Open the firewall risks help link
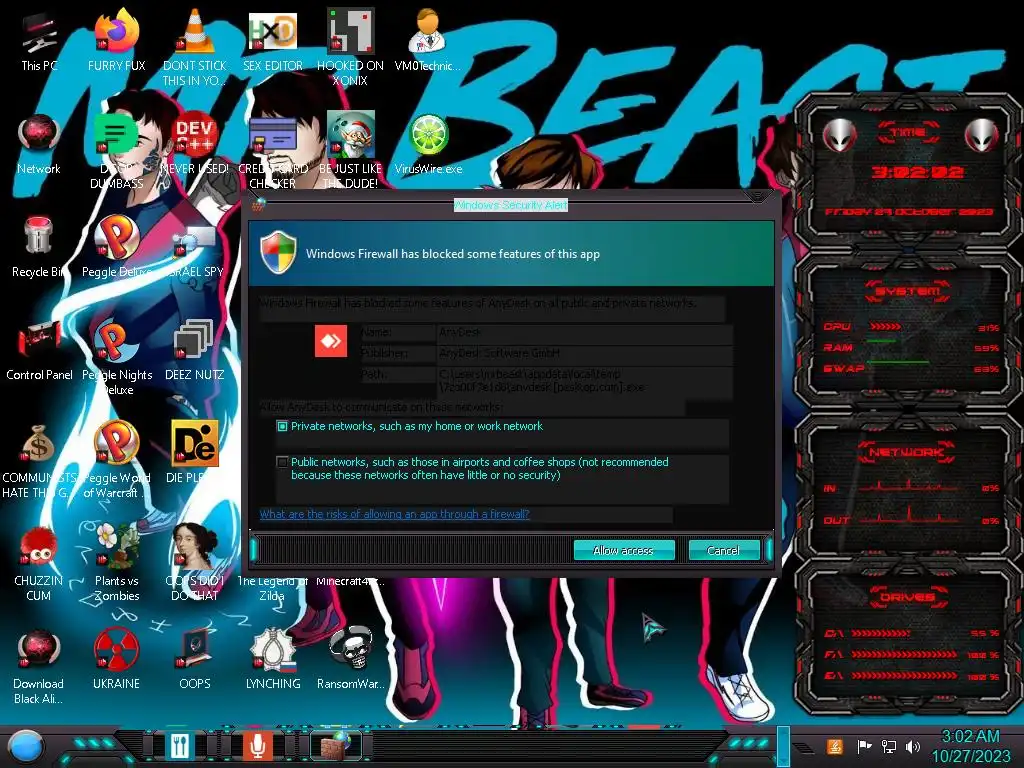Viewport: 1024px width, 768px height. pos(394,514)
